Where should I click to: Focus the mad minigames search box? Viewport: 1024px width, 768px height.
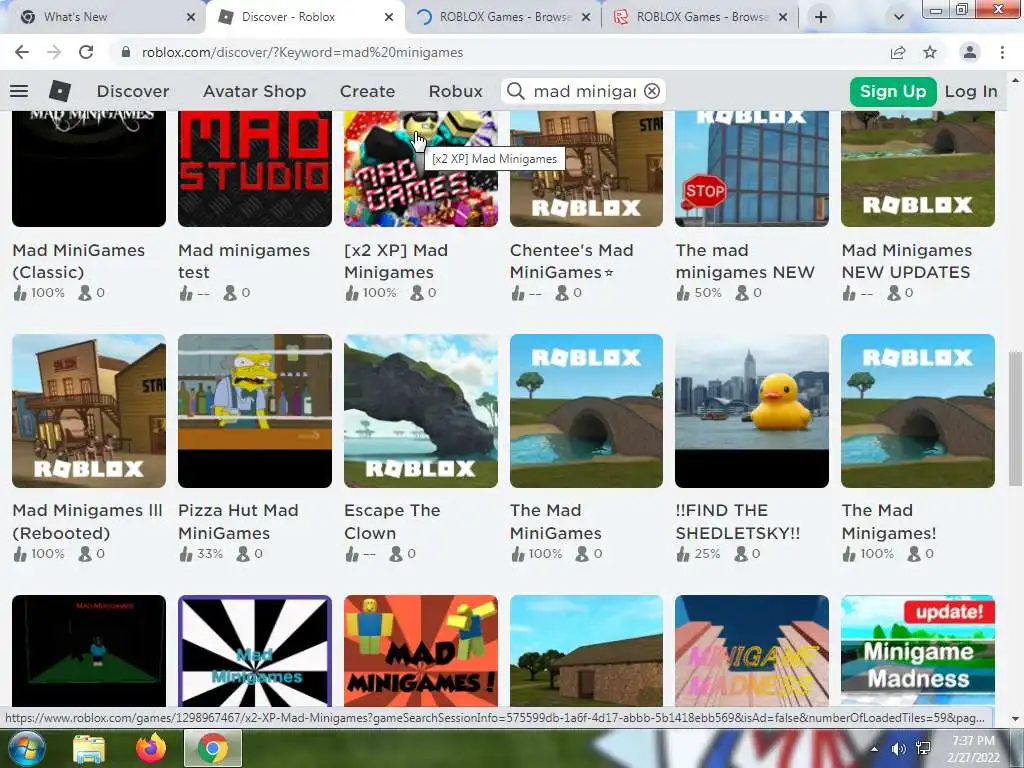pyautogui.click(x=584, y=91)
